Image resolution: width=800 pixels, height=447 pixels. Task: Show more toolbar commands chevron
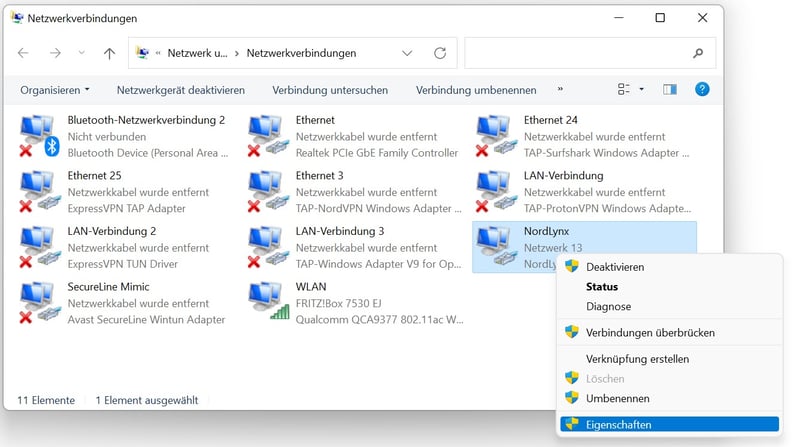[x=560, y=89]
